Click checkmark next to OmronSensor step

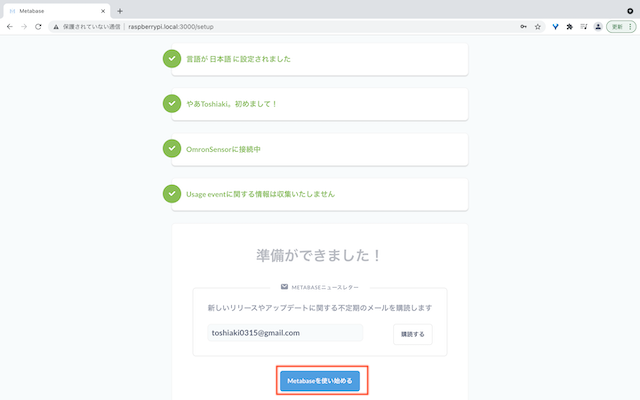(172, 149)
